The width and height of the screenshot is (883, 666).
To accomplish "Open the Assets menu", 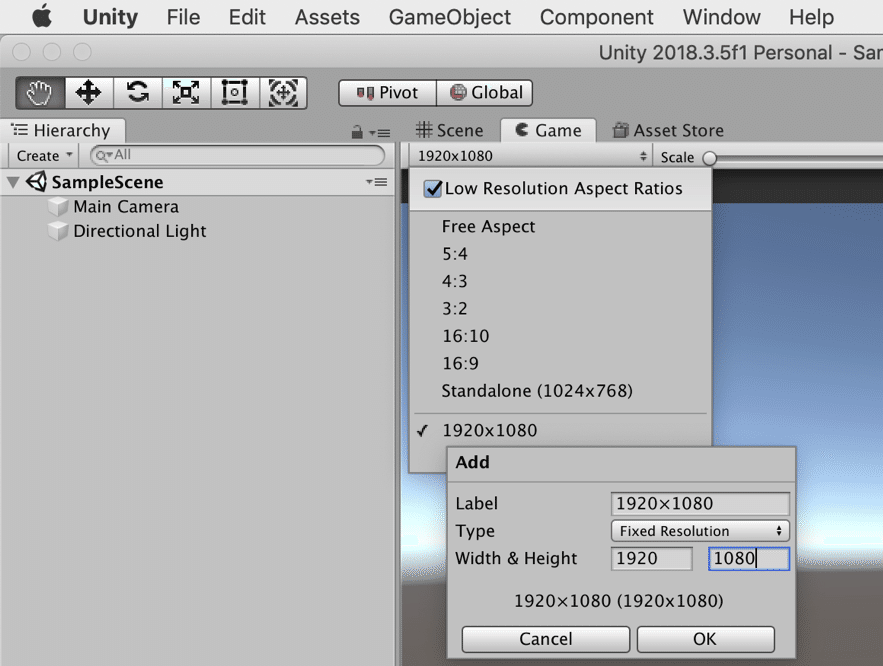I will click(327, 17).
